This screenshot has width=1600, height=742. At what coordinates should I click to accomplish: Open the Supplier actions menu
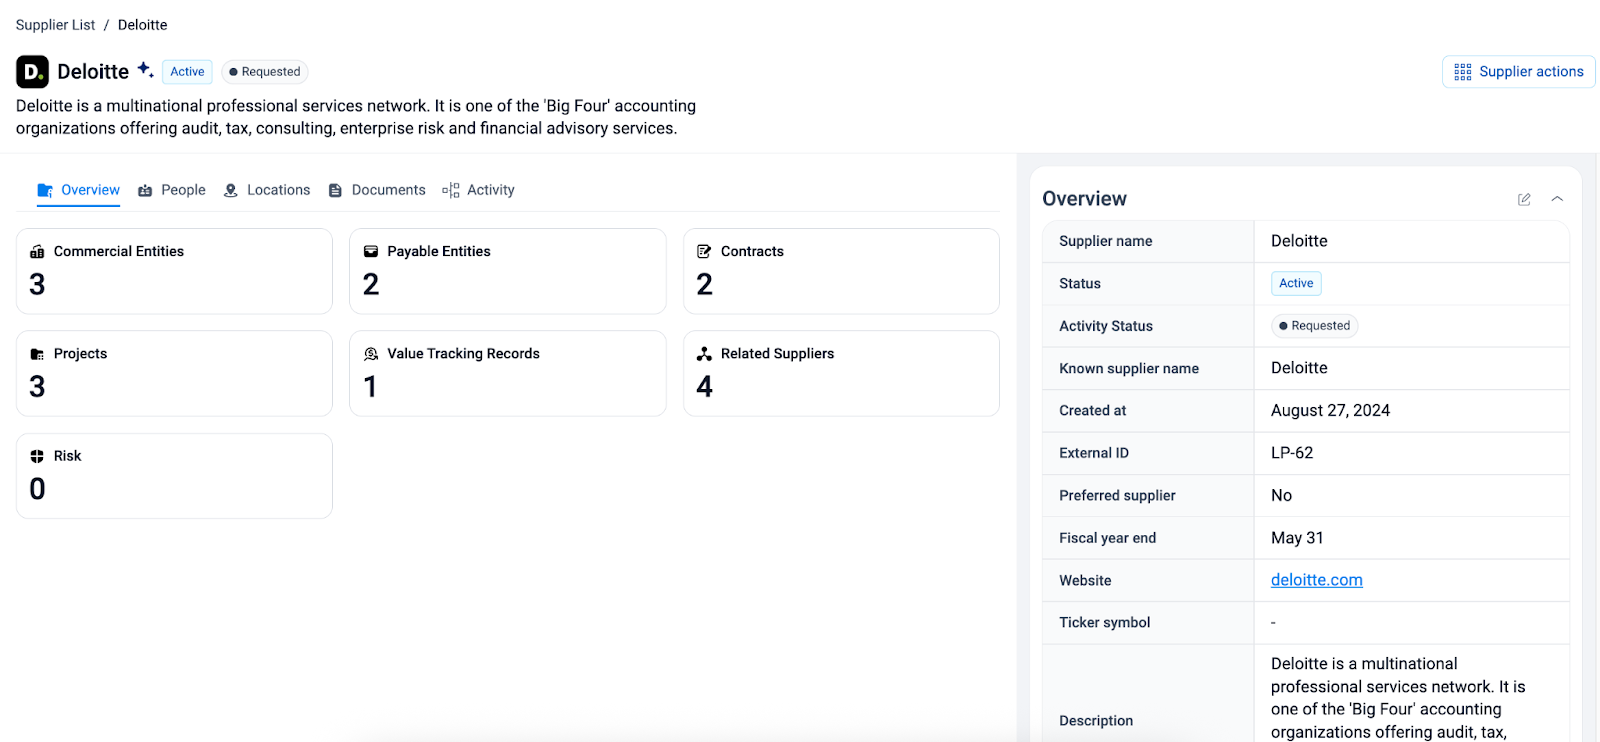pos(1518,72)
